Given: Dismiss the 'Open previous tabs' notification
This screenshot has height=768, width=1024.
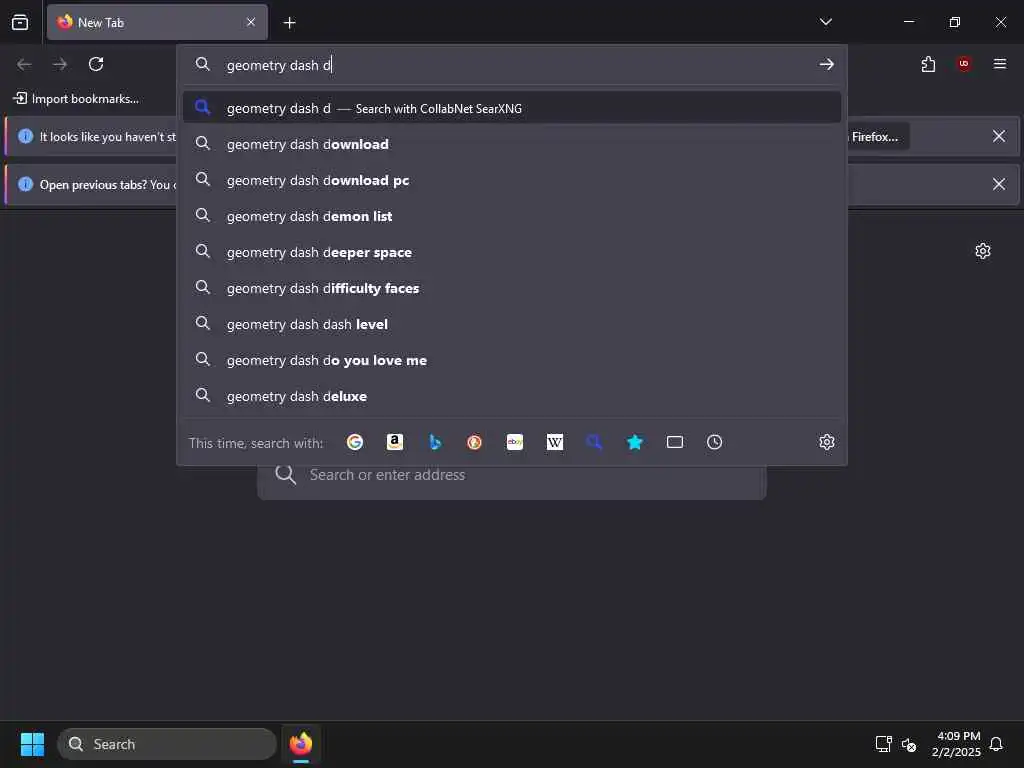Looking at the screenshot, I should 999,184.
